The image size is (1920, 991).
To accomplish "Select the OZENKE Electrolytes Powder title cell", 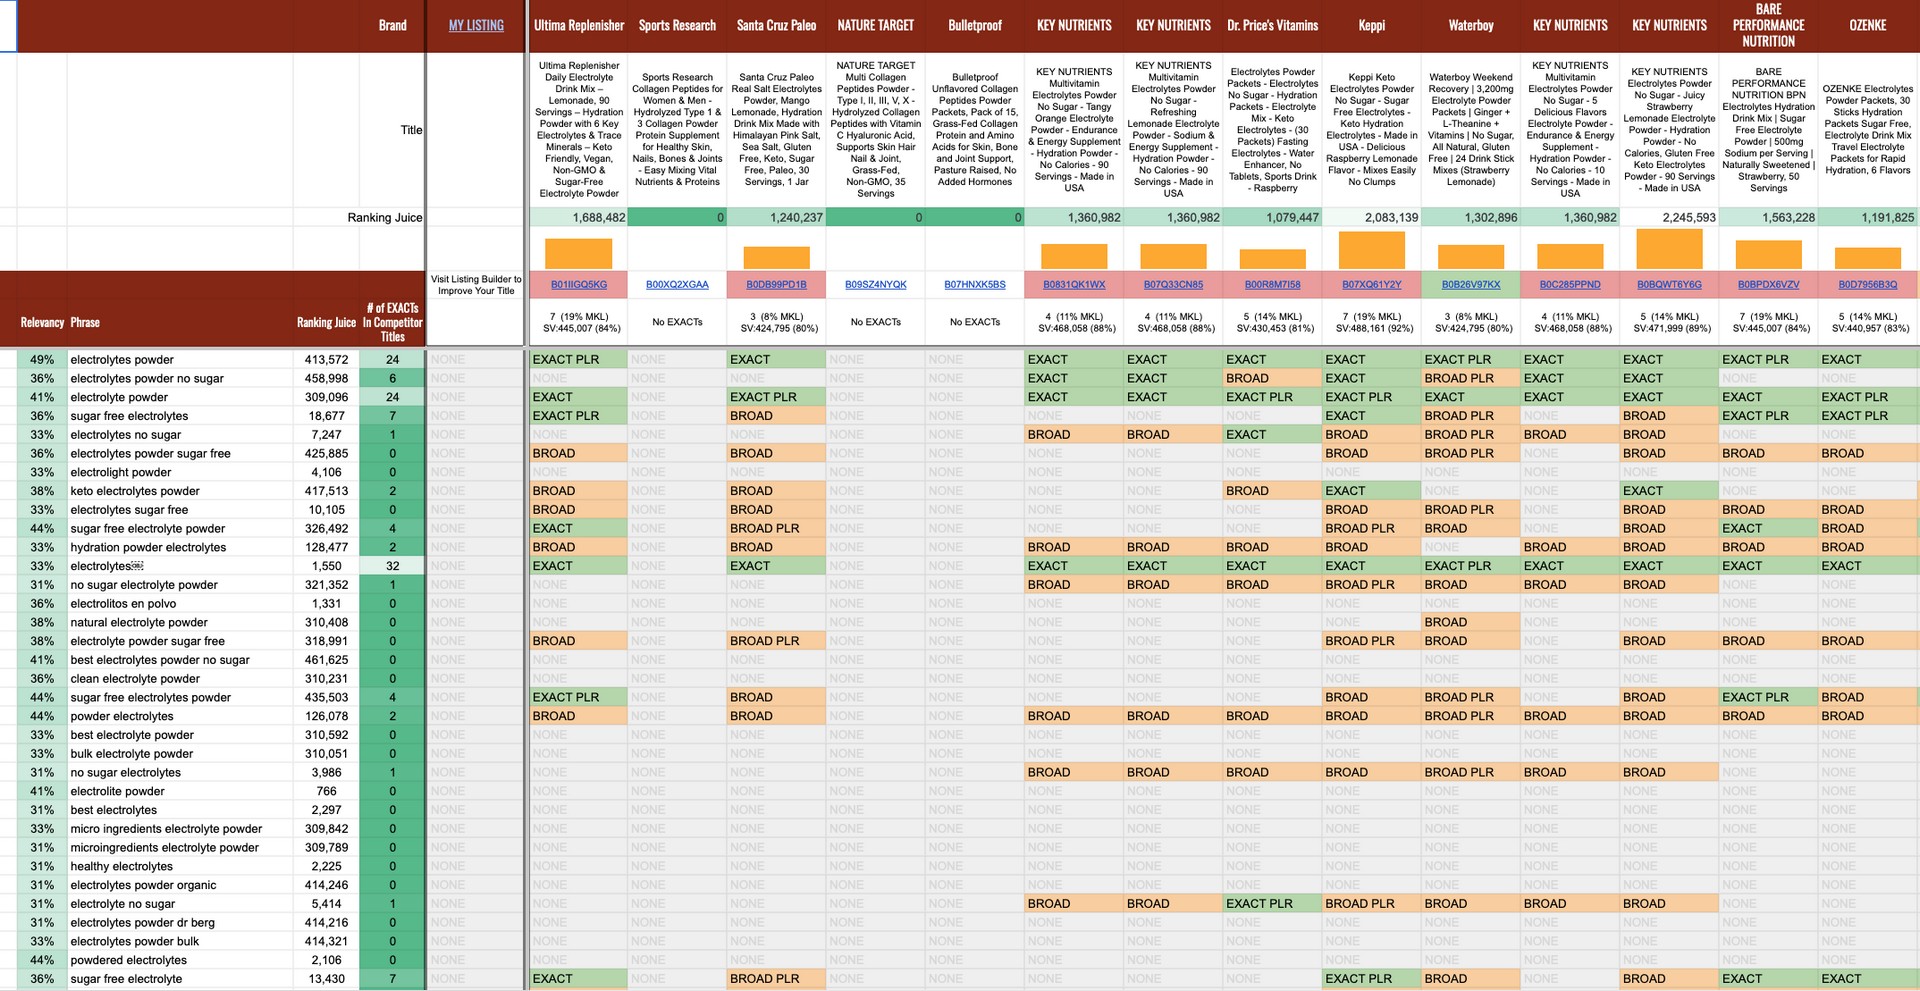I will coord(1867,130).
